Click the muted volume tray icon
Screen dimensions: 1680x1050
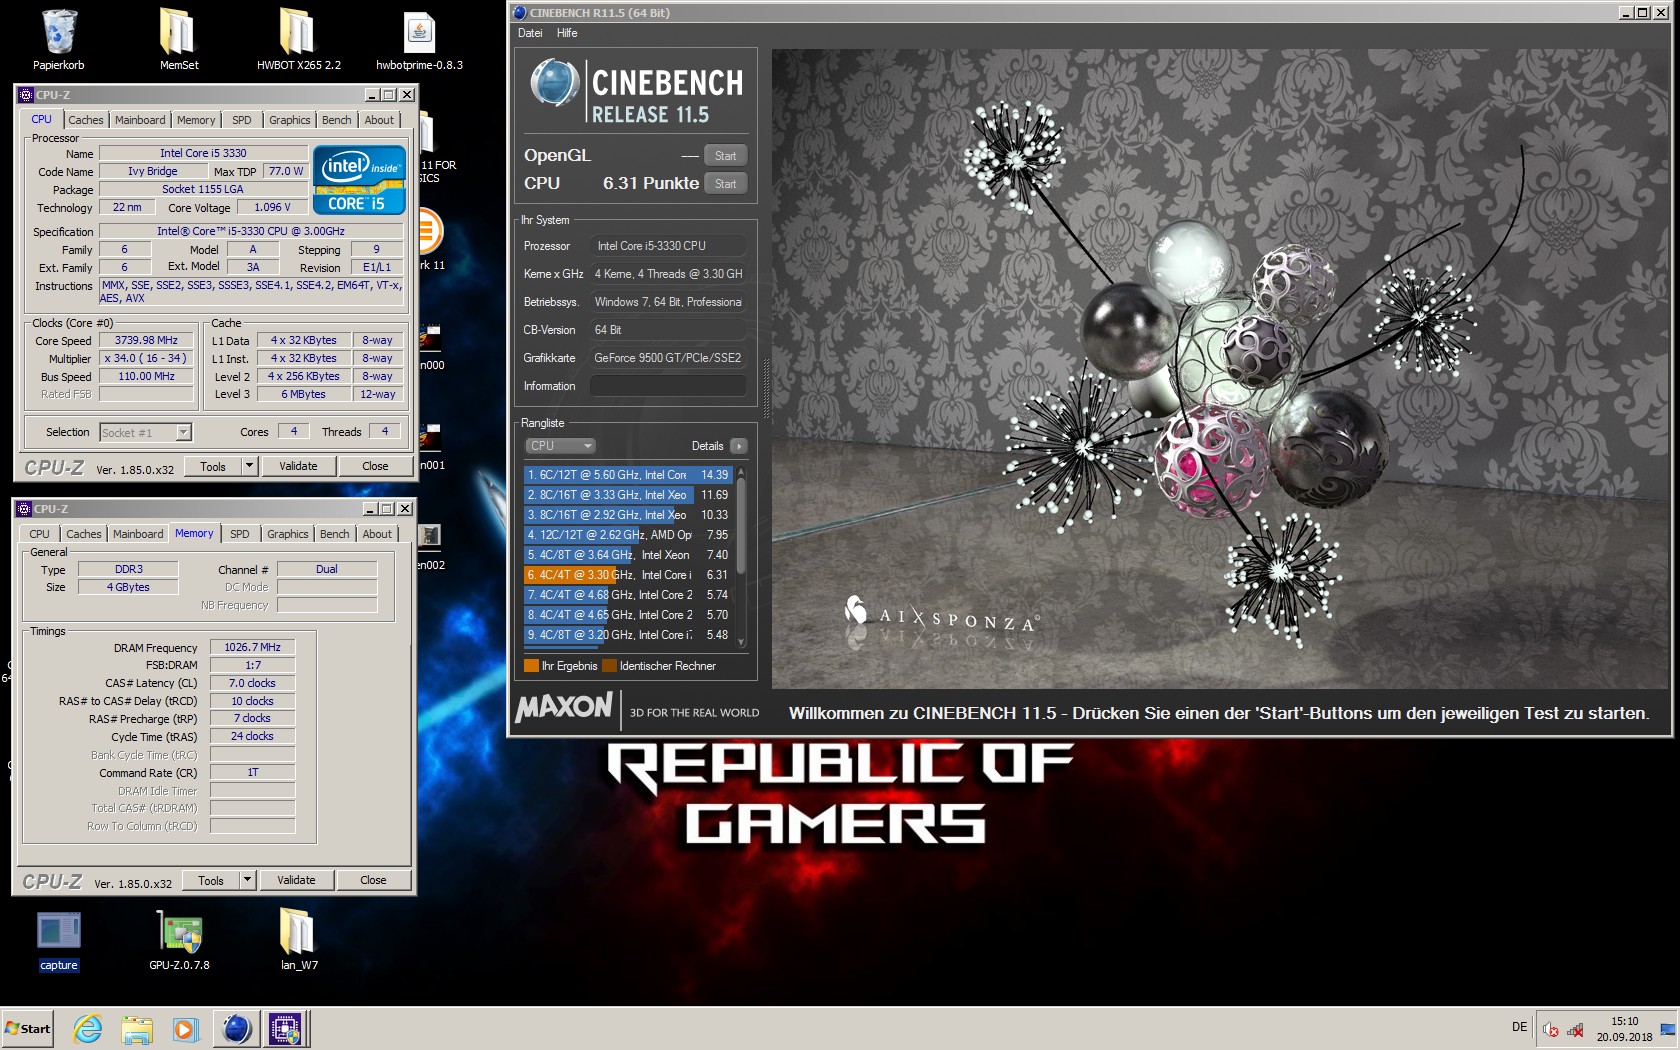point(1551,1029)
